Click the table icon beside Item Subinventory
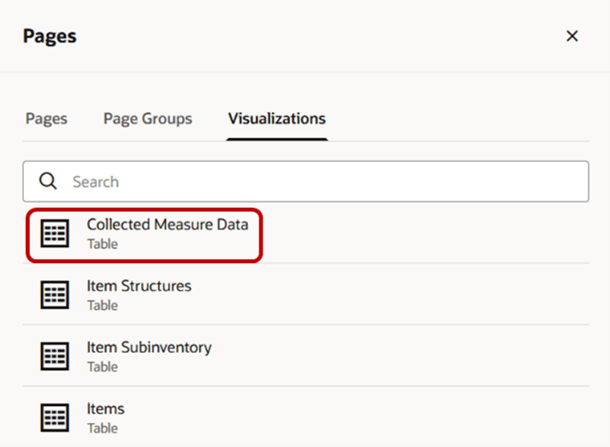610x447 pixels. (54, 357)
